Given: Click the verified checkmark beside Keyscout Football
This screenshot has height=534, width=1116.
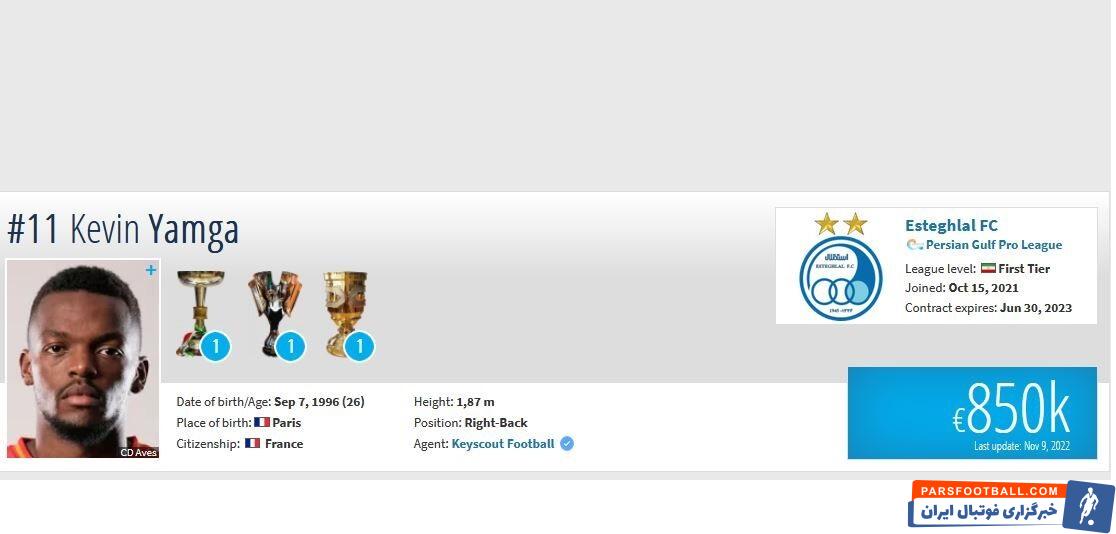Looking at the screenshot, I should tap(567, 444).
